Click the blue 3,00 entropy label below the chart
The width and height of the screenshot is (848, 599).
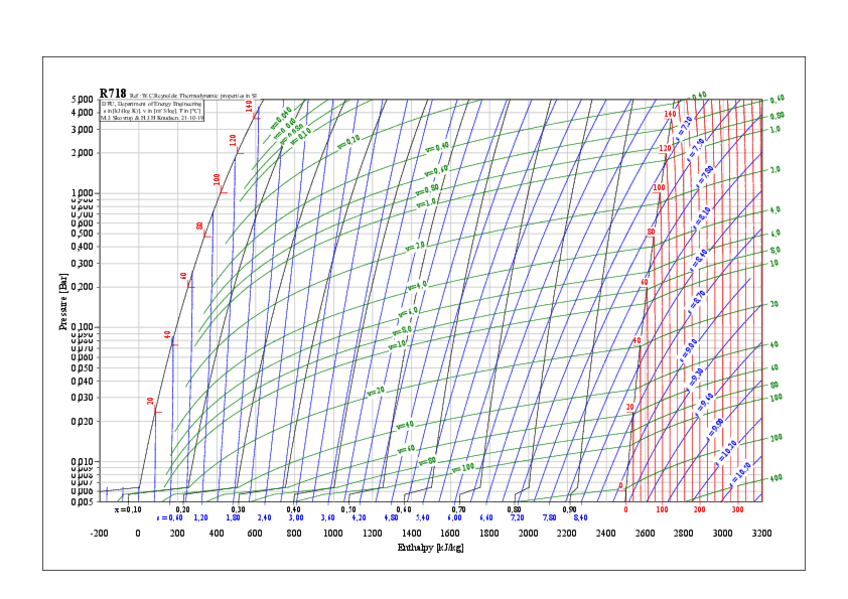click(296, 518)
